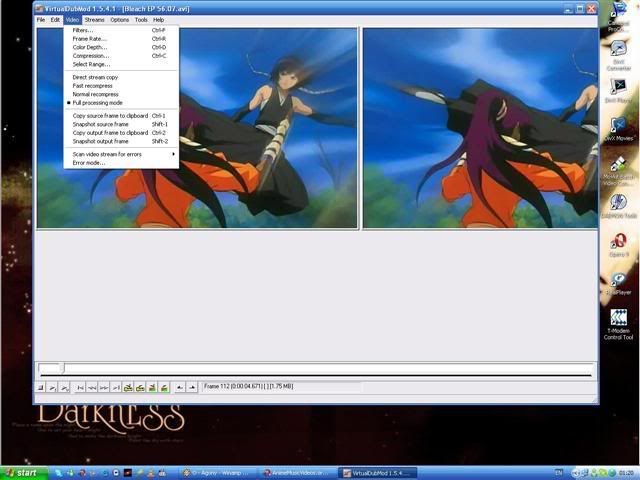Open the Windows Start button
640x480 pixels.
pos(24,473)
